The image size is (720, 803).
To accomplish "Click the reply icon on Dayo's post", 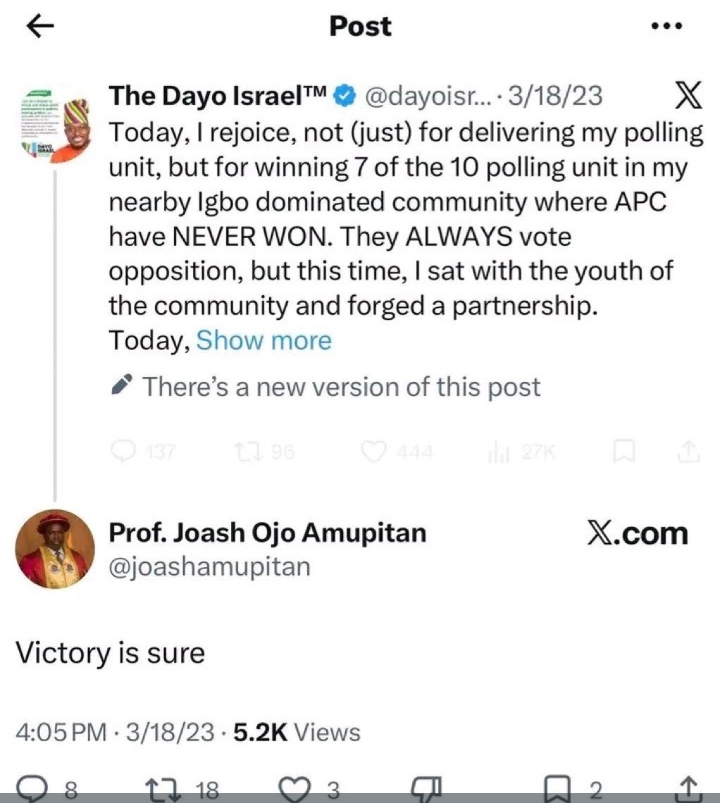I will (x=125, y=452).
